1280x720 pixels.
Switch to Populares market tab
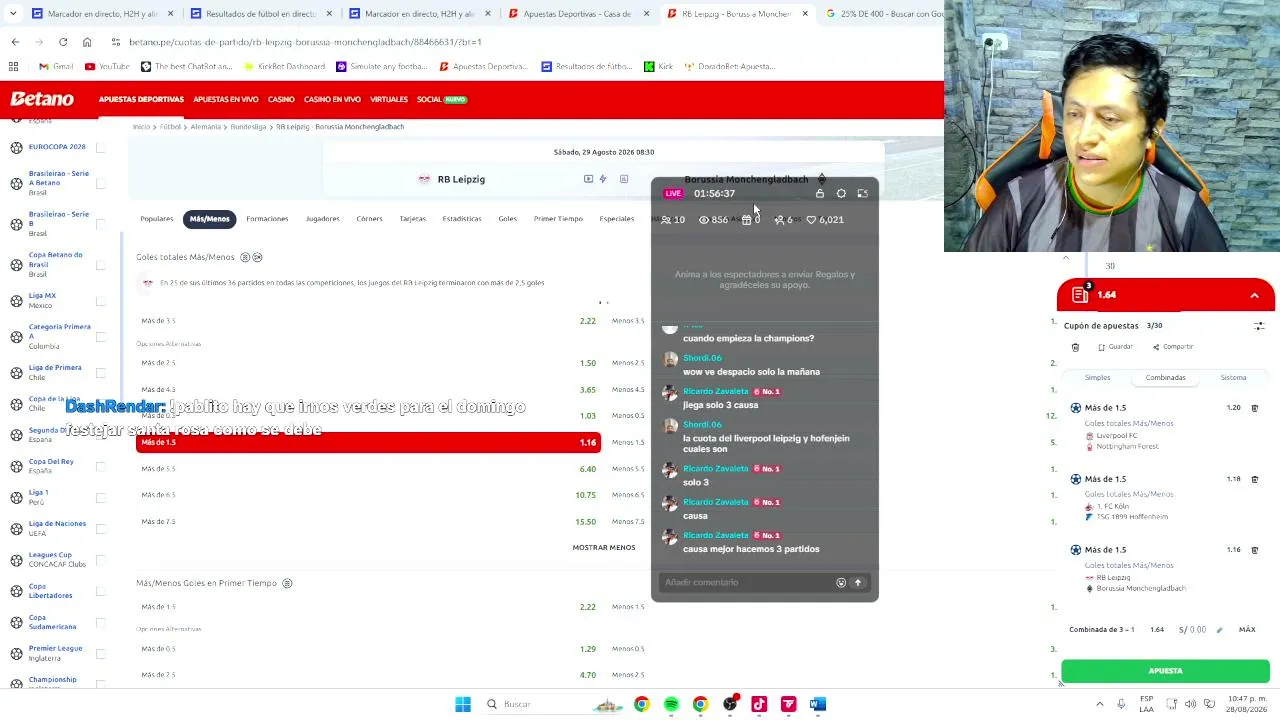(156, 219)
